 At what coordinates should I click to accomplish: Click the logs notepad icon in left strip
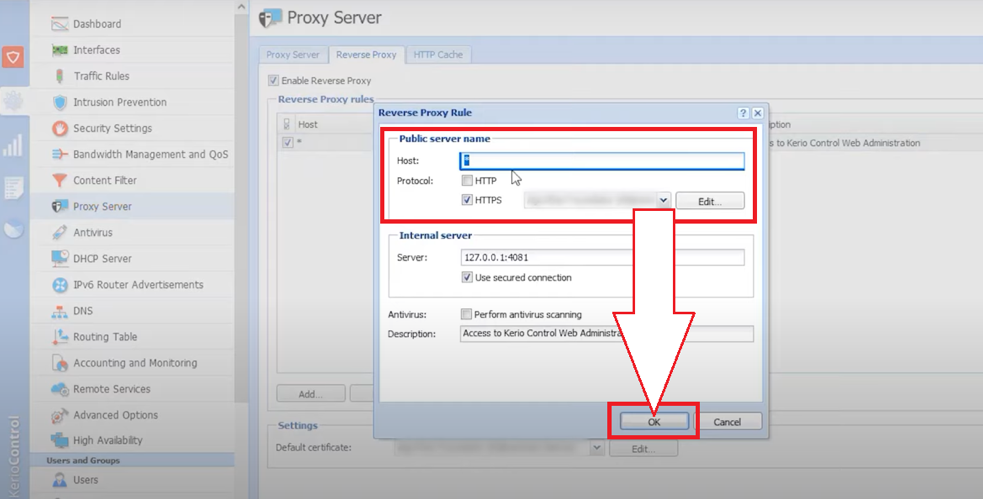pyautogui.click(x=13, y=188)
